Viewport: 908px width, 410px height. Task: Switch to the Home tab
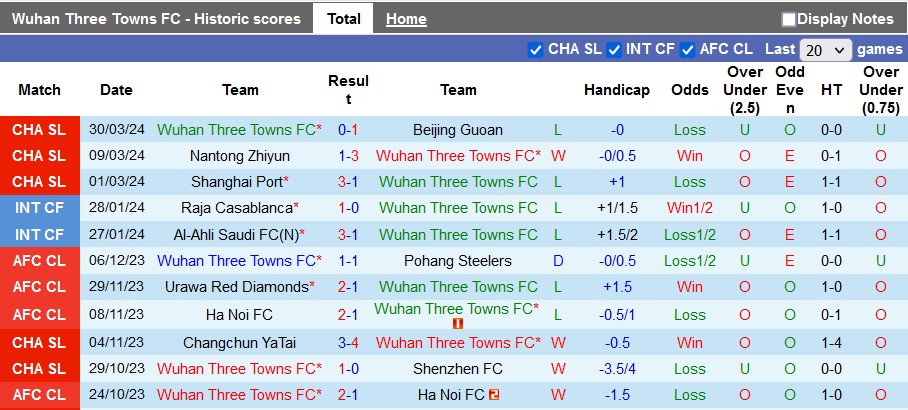406,19
